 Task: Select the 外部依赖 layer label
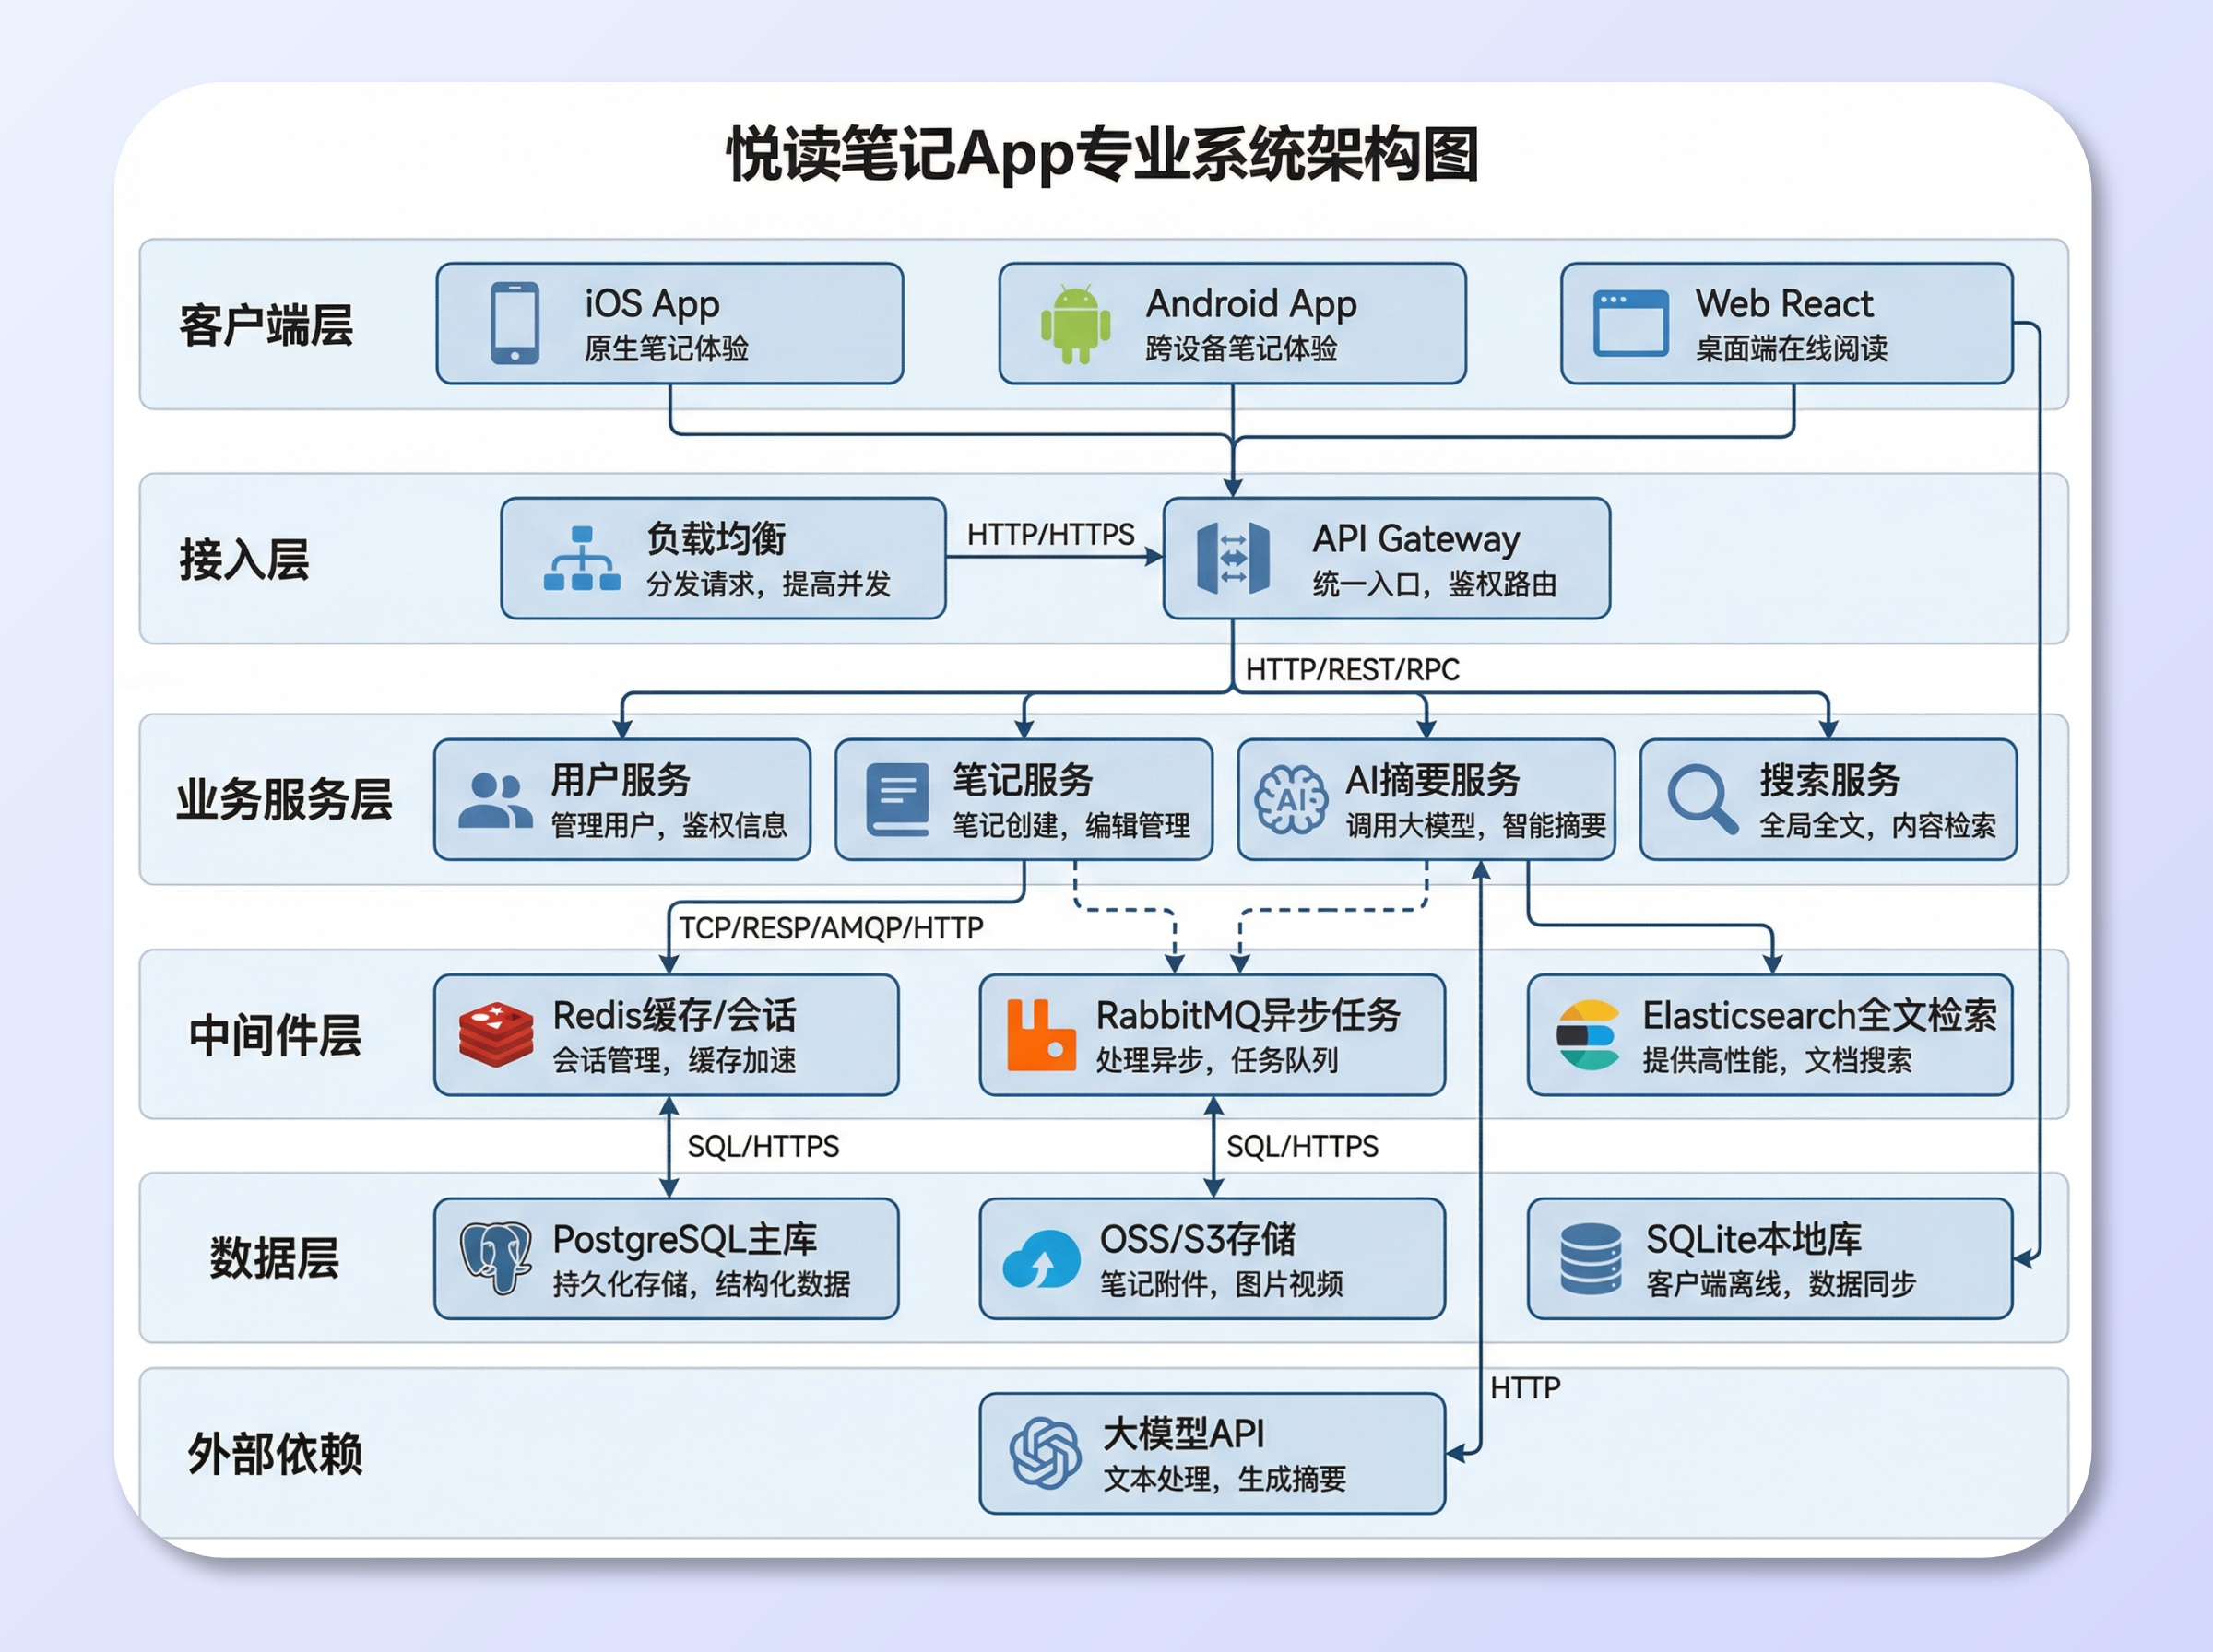click(x=277, y=1452)
